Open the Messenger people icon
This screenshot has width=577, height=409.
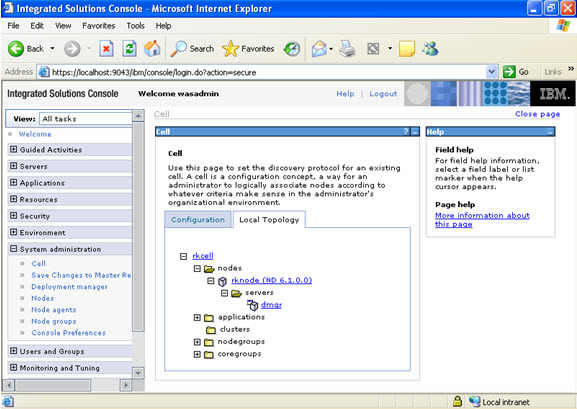click(x=430, y=49)
